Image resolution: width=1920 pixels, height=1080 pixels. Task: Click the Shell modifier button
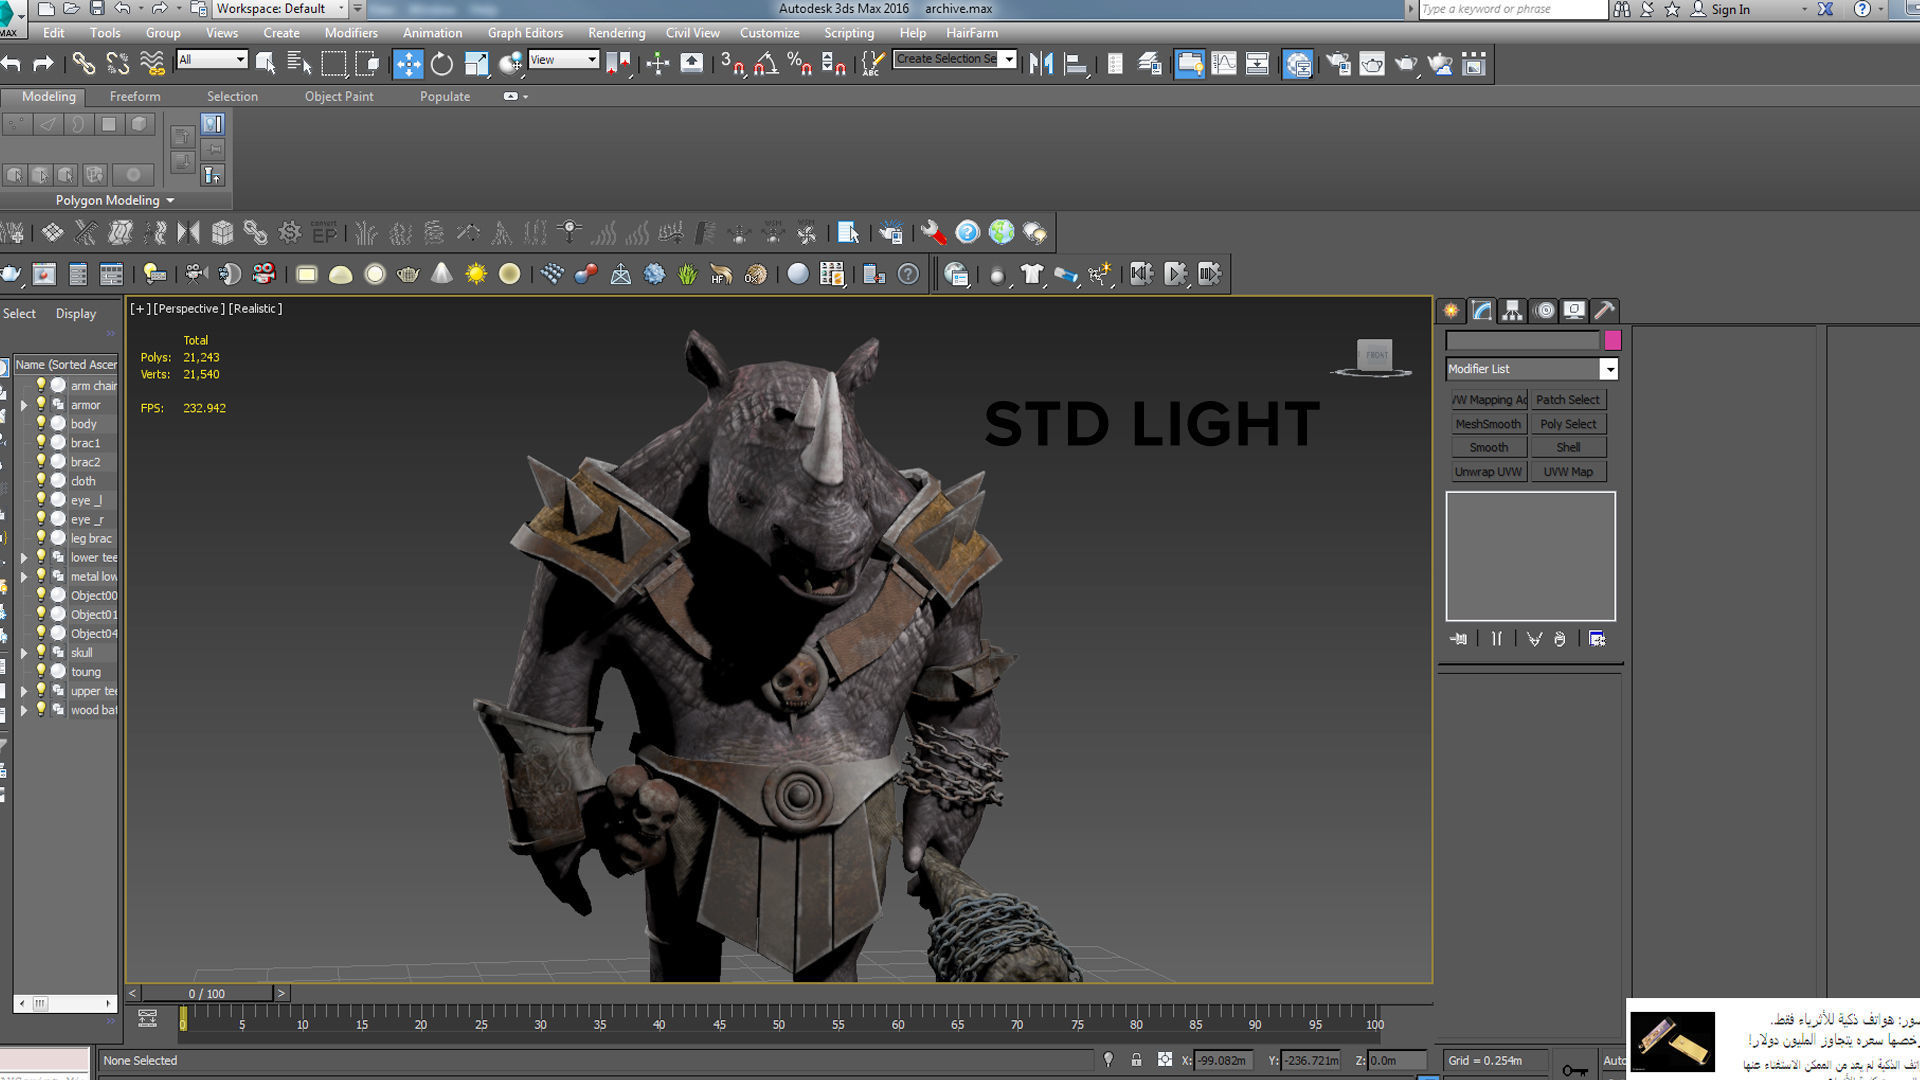point(1568,448)
